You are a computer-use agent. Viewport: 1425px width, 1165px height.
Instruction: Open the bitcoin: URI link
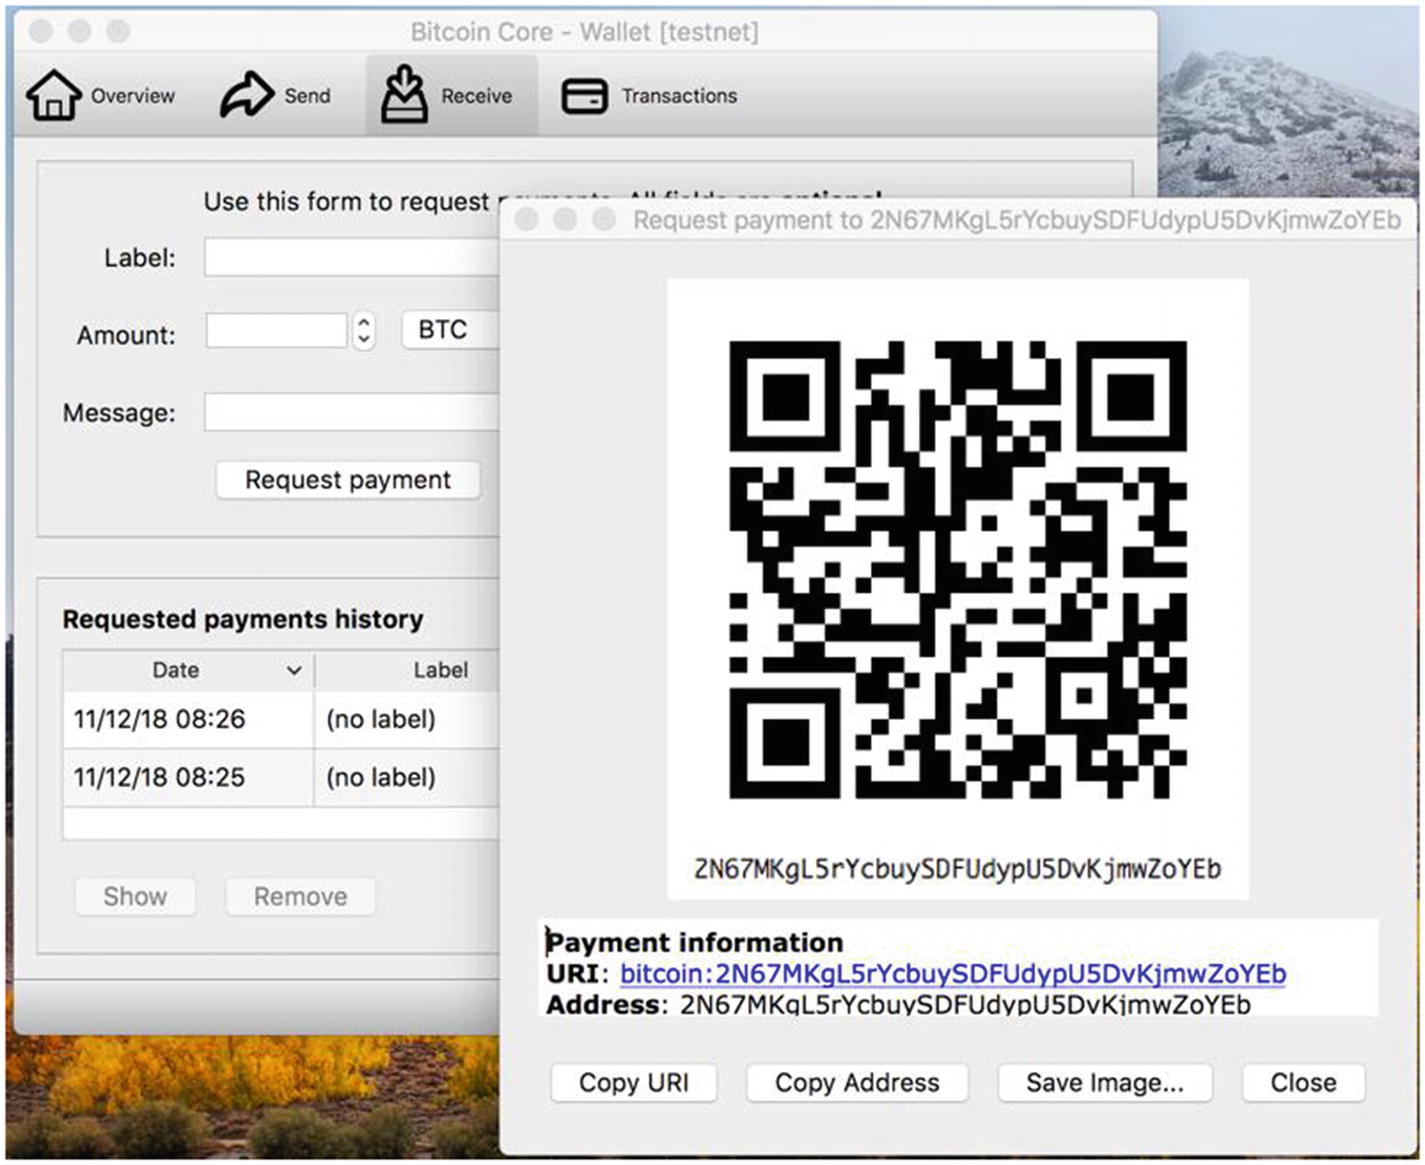click(x=953, y=973)
